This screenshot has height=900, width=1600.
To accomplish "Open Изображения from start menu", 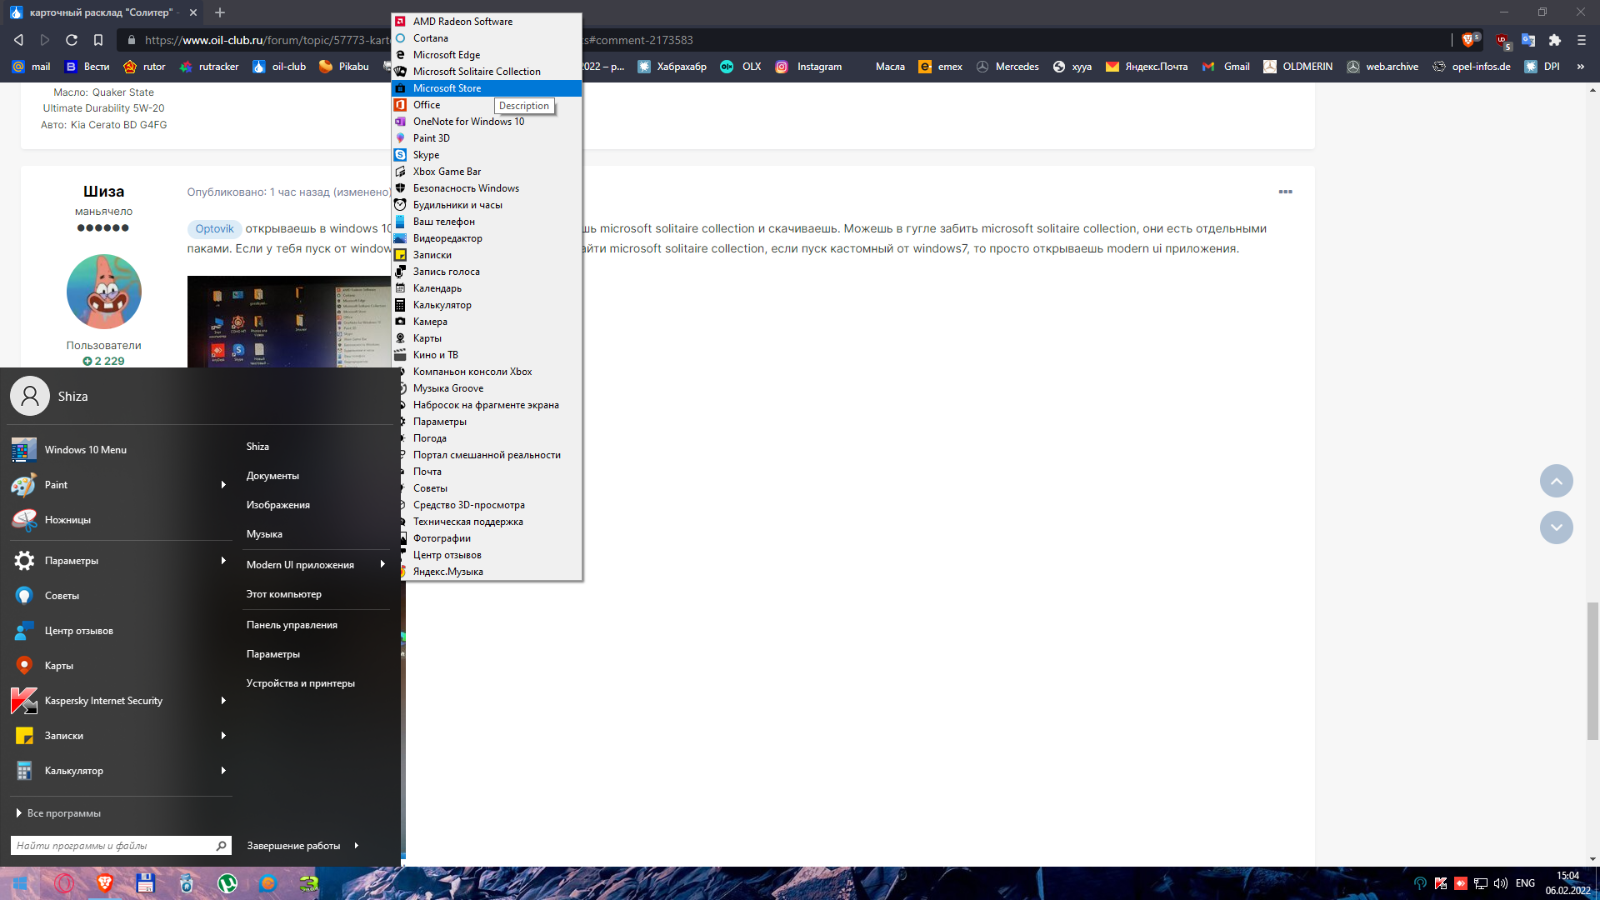I will pyautogui.click(x=278, y=505).
